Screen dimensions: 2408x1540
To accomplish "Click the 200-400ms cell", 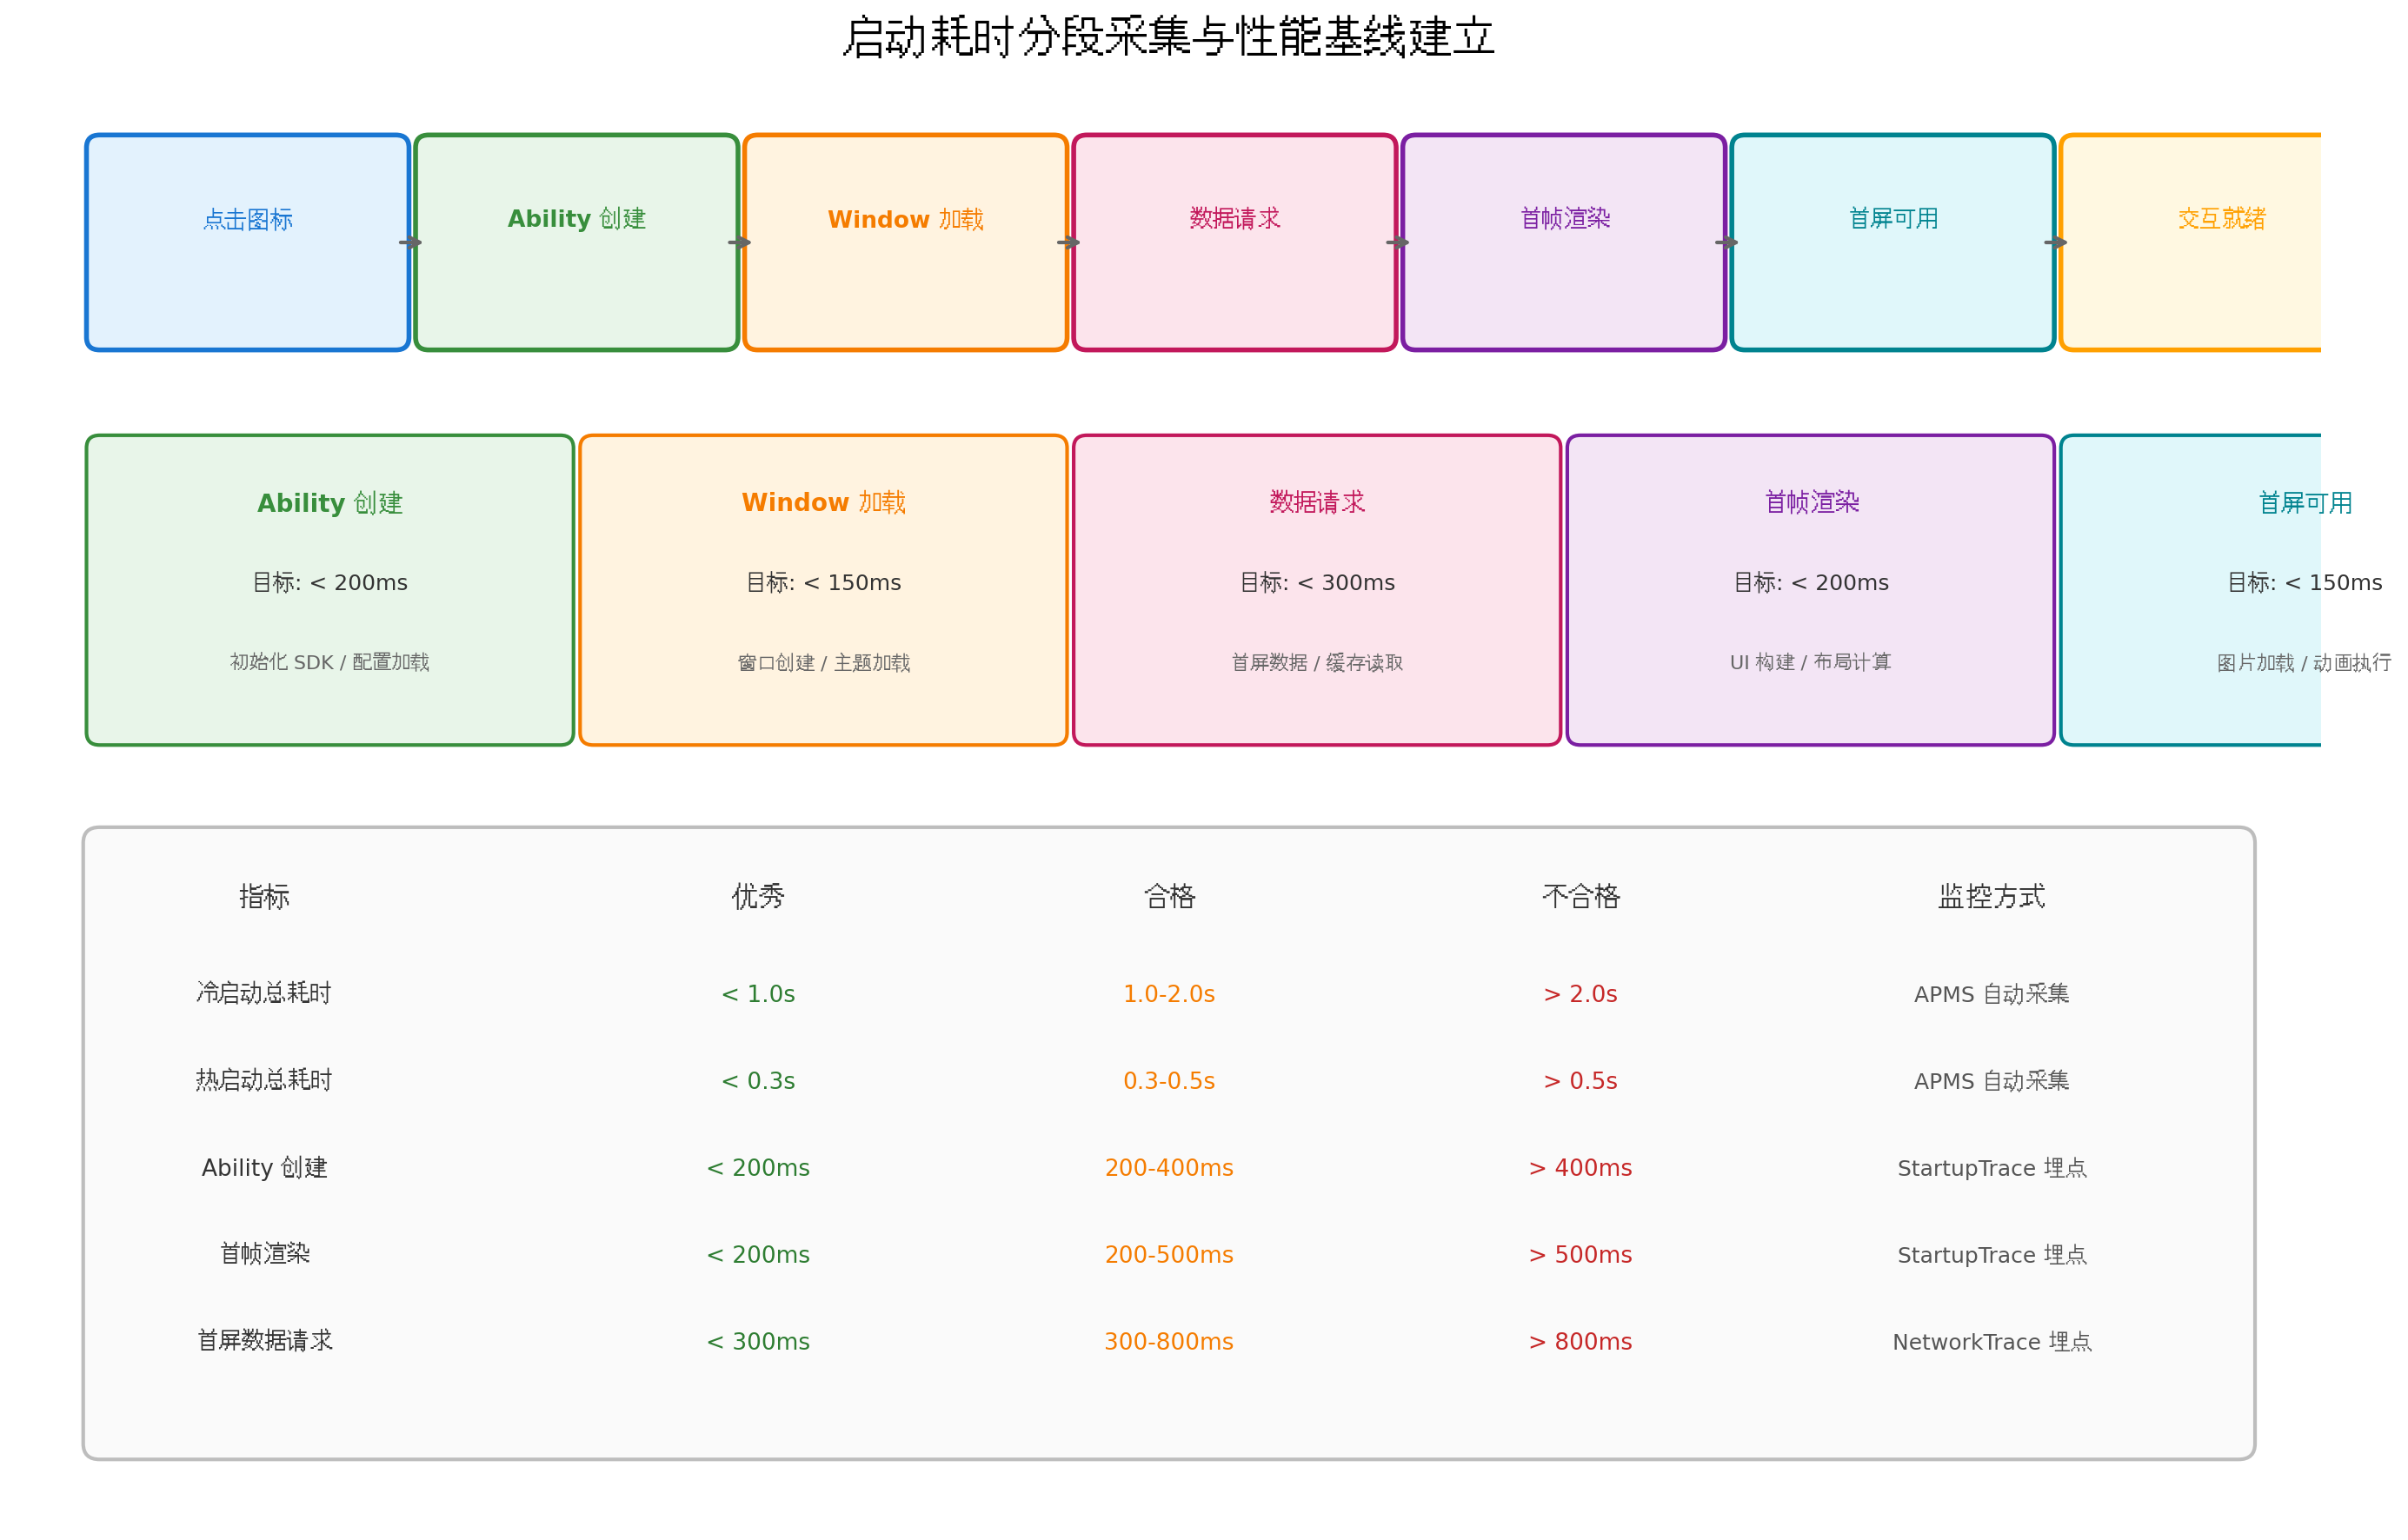I will click(1169, 1168).
